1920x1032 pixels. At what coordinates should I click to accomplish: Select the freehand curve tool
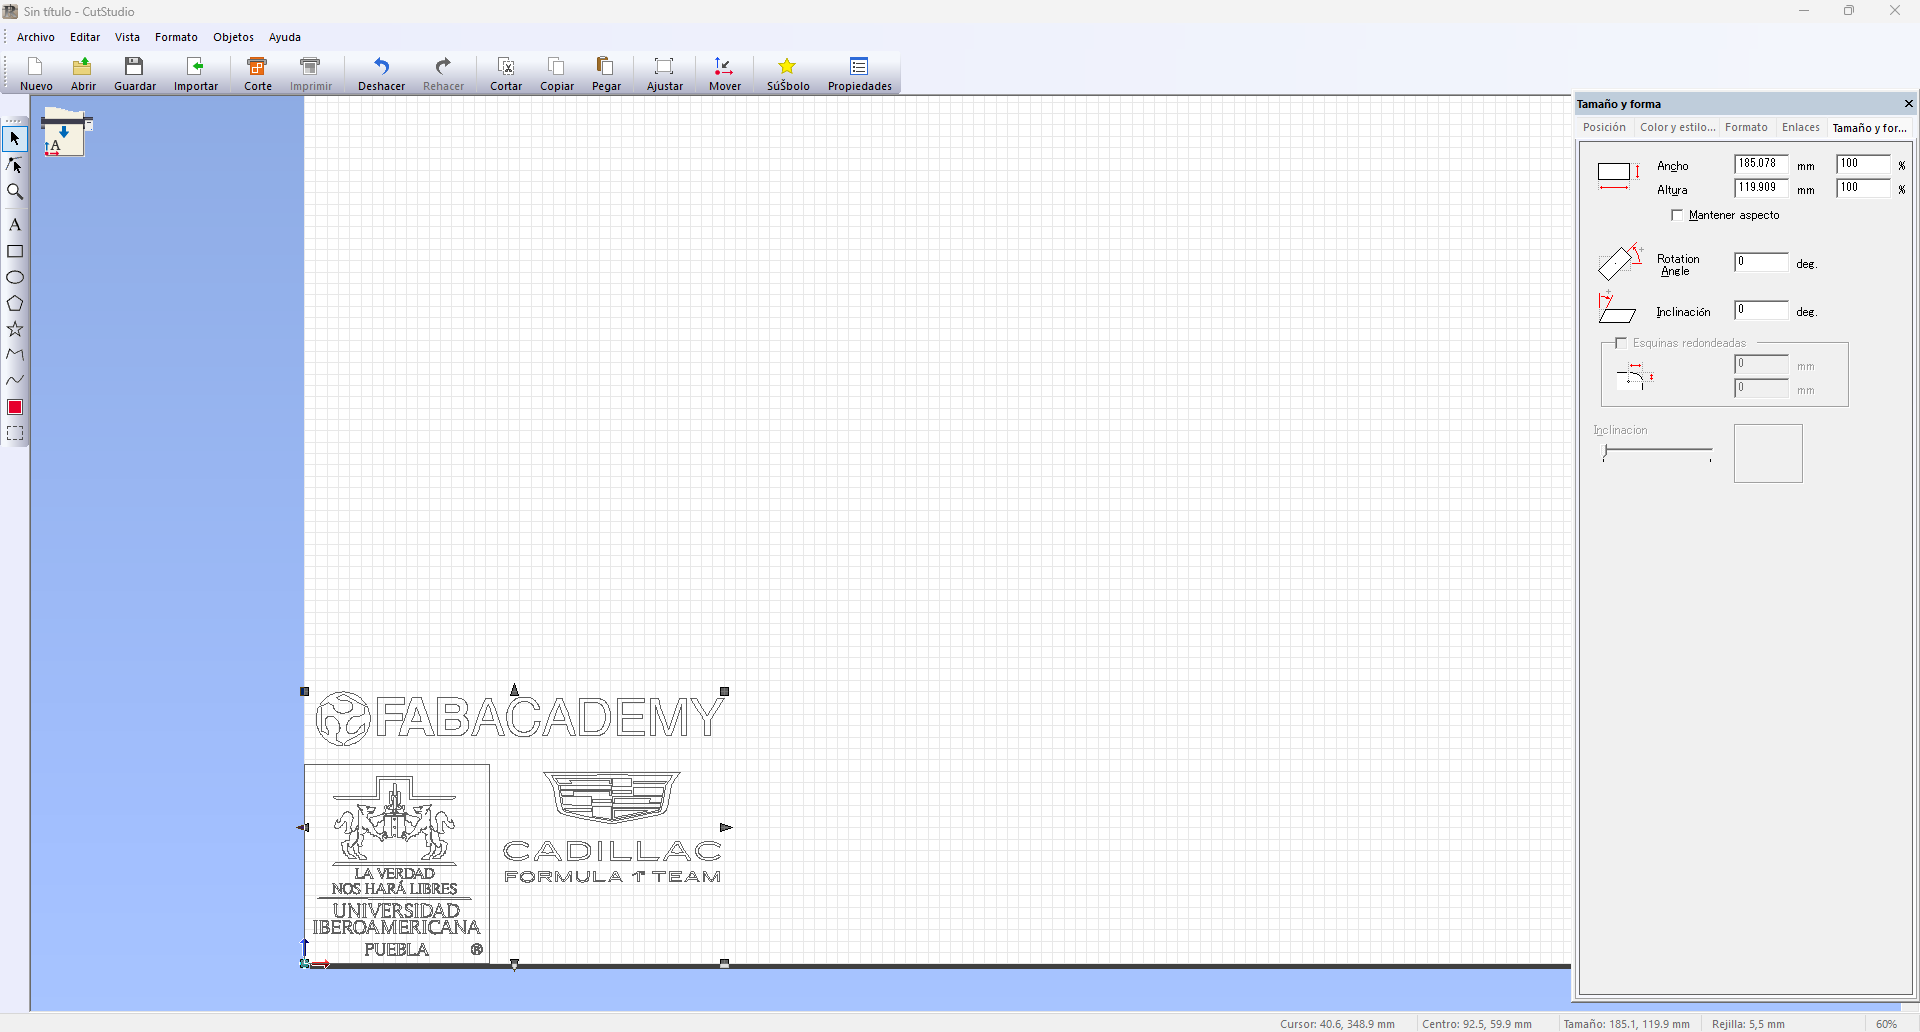pos(15,380)
